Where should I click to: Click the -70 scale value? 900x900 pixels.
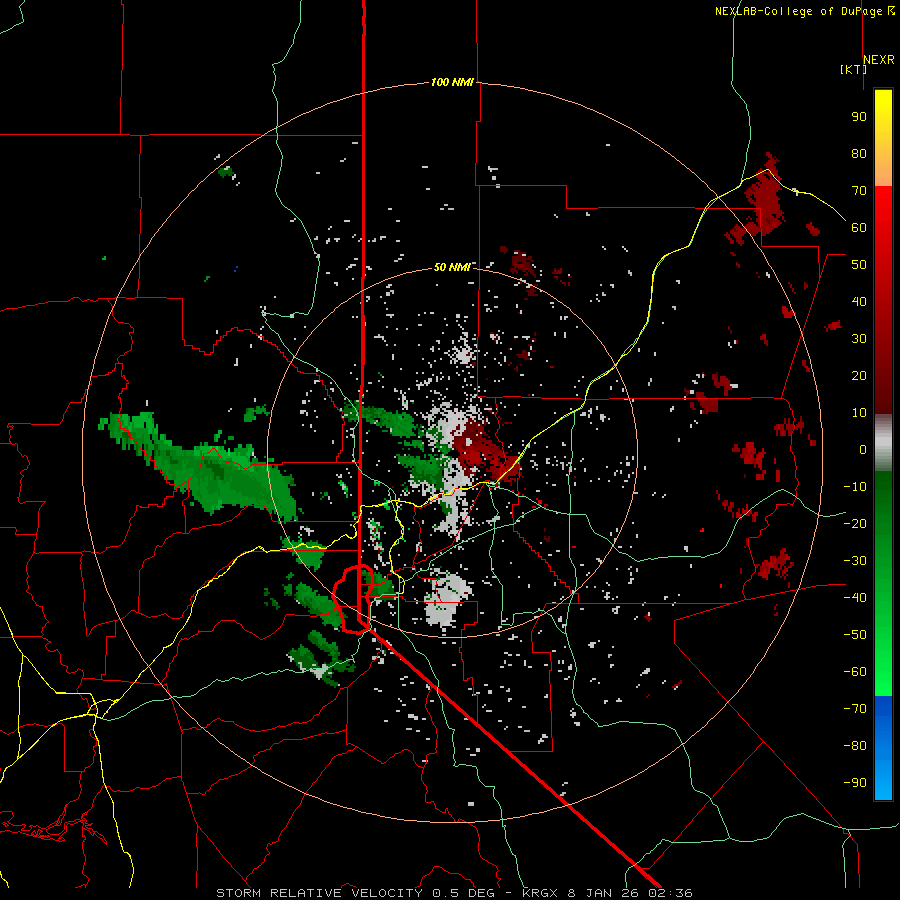click(x=855, y=709)
